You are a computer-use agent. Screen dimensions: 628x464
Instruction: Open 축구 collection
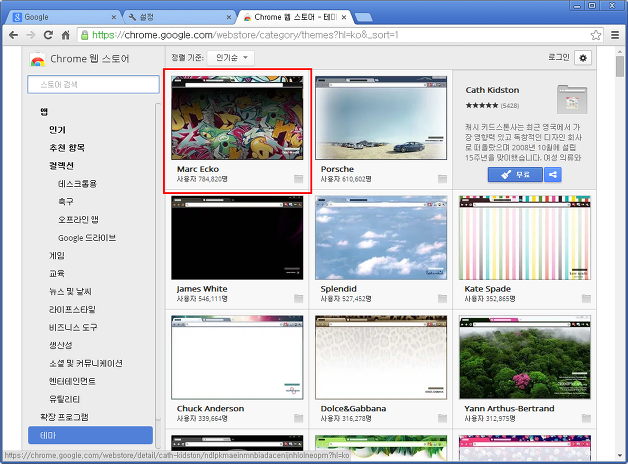point(66,201)
